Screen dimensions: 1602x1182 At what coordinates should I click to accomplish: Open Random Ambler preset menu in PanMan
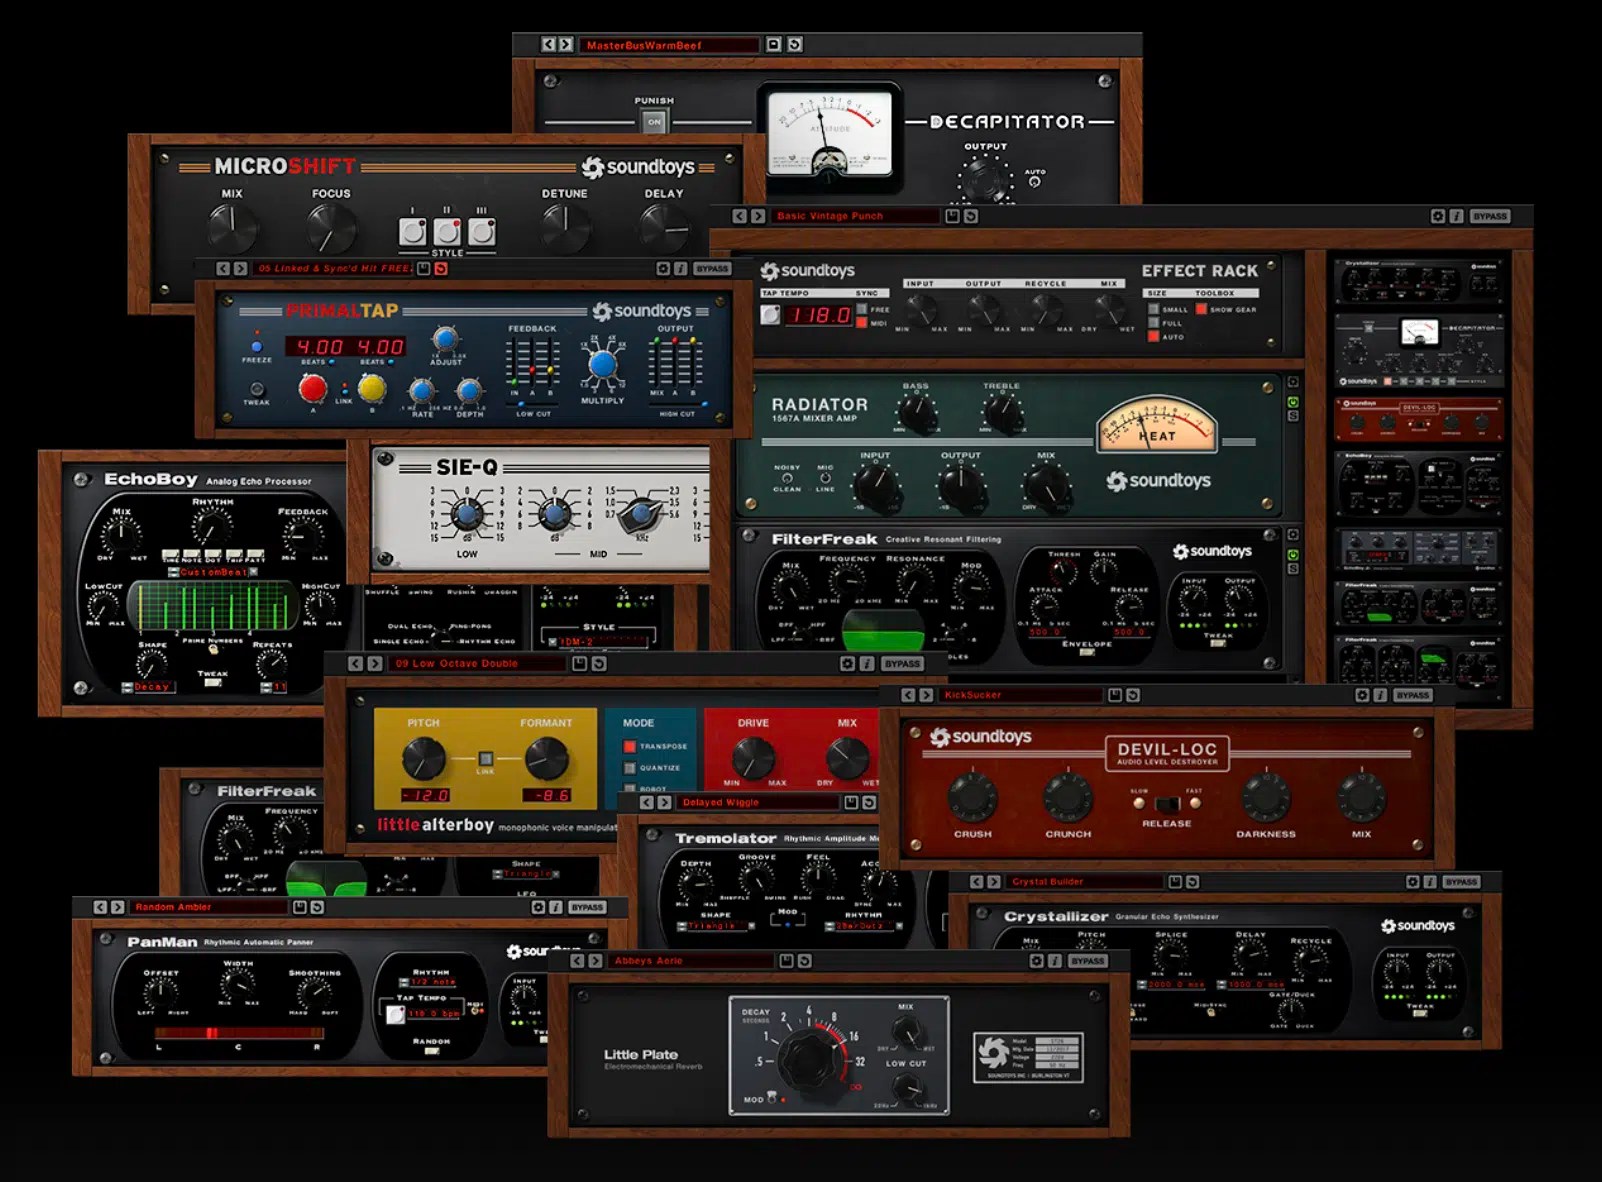209,907
